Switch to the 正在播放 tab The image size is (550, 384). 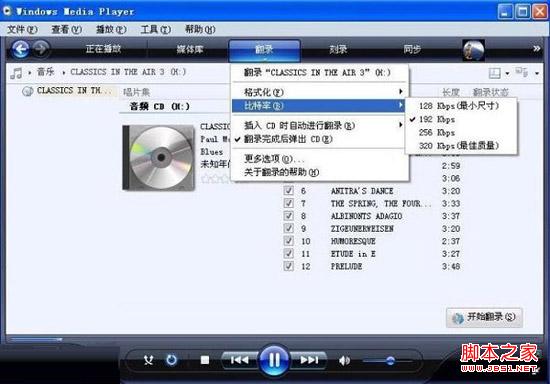(103, 49)
